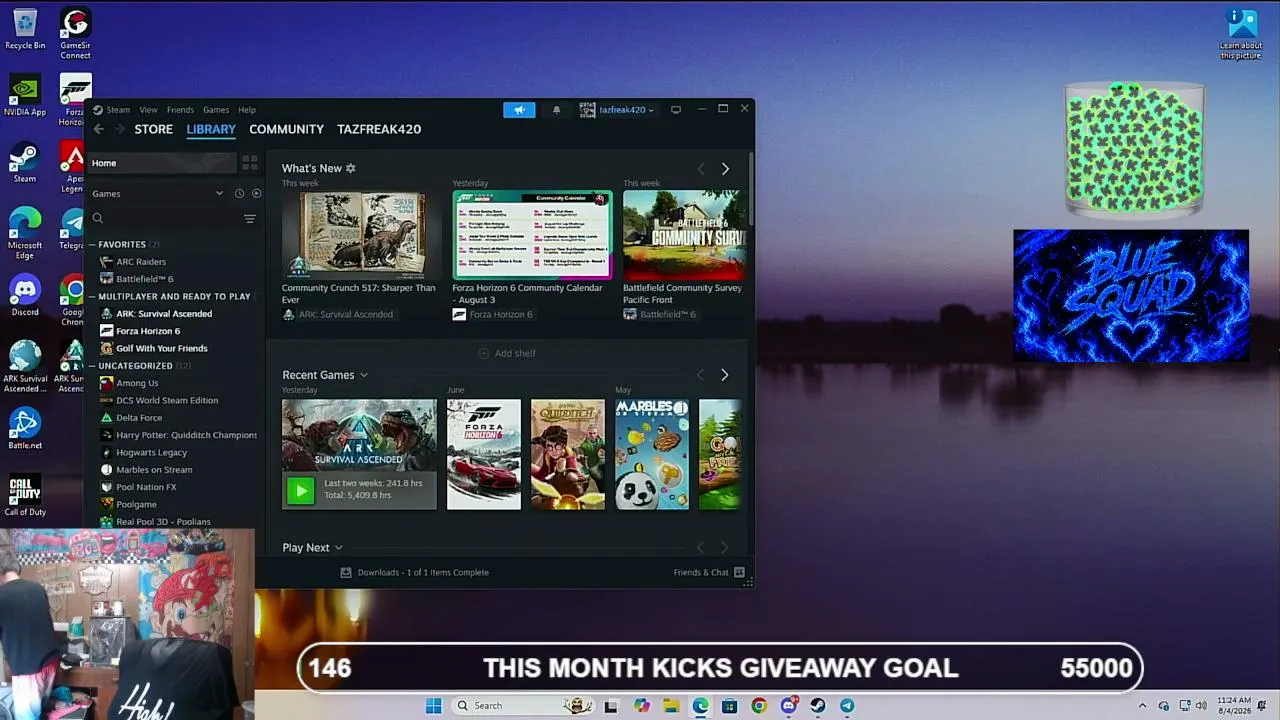Open the Games menu
This screenshot has height=720, width=1280.
(216, 110)
